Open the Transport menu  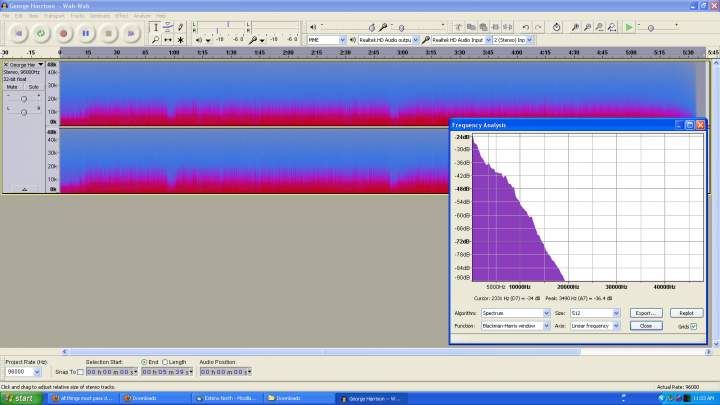(x=54, y=16)
